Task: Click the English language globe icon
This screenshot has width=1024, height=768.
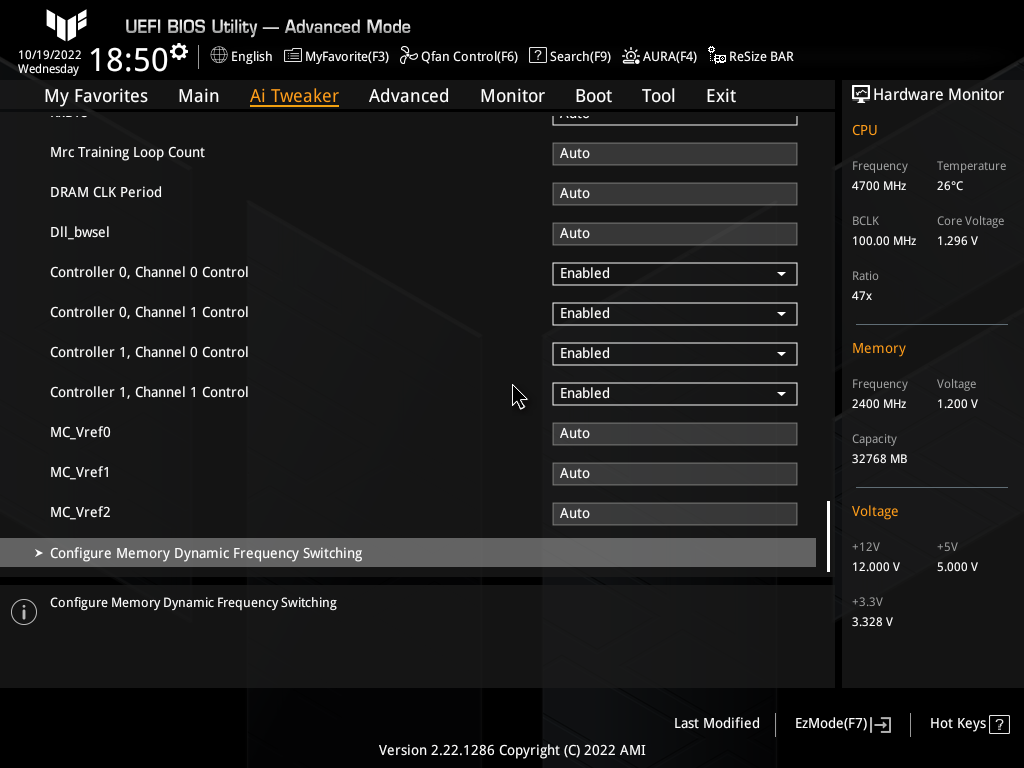Action: (219, 56)
